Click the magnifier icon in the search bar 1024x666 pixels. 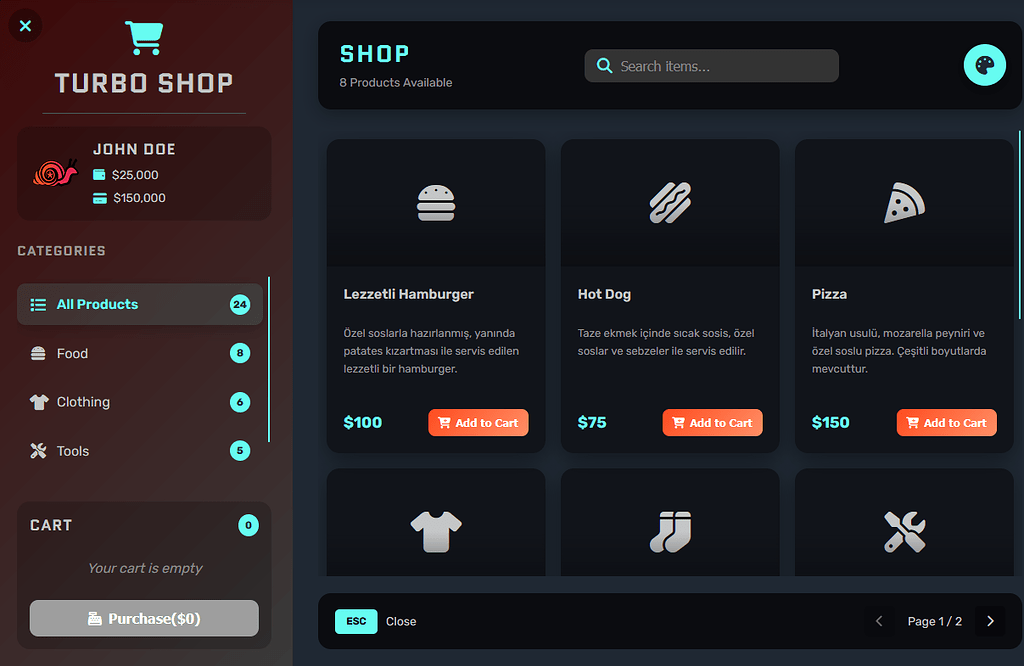[604, 65]
